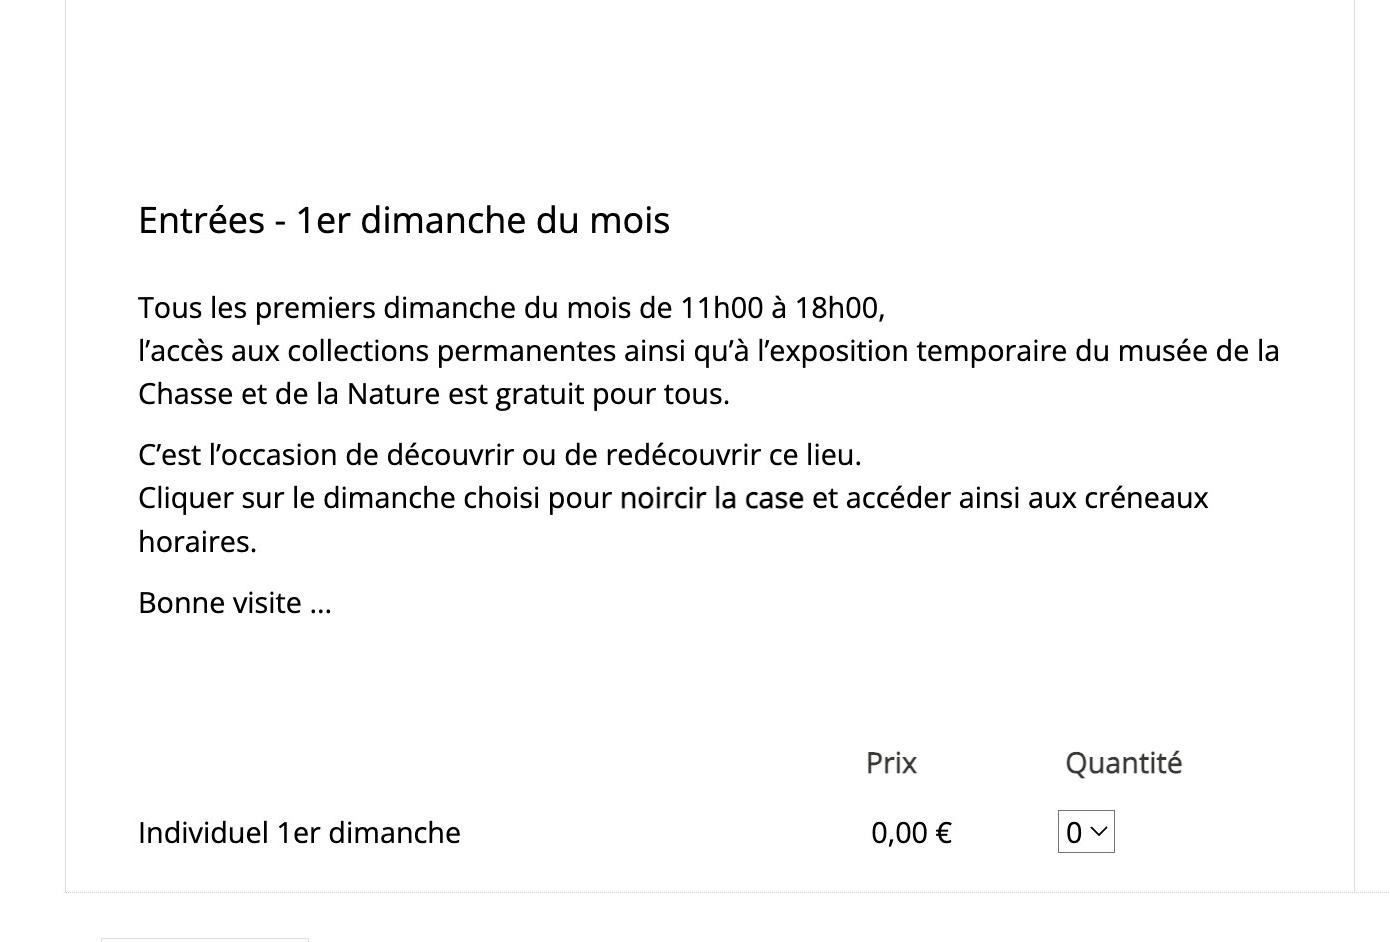Click the 'Bonne visite ...' line
1390x942 pixels.
click(234, 603)
